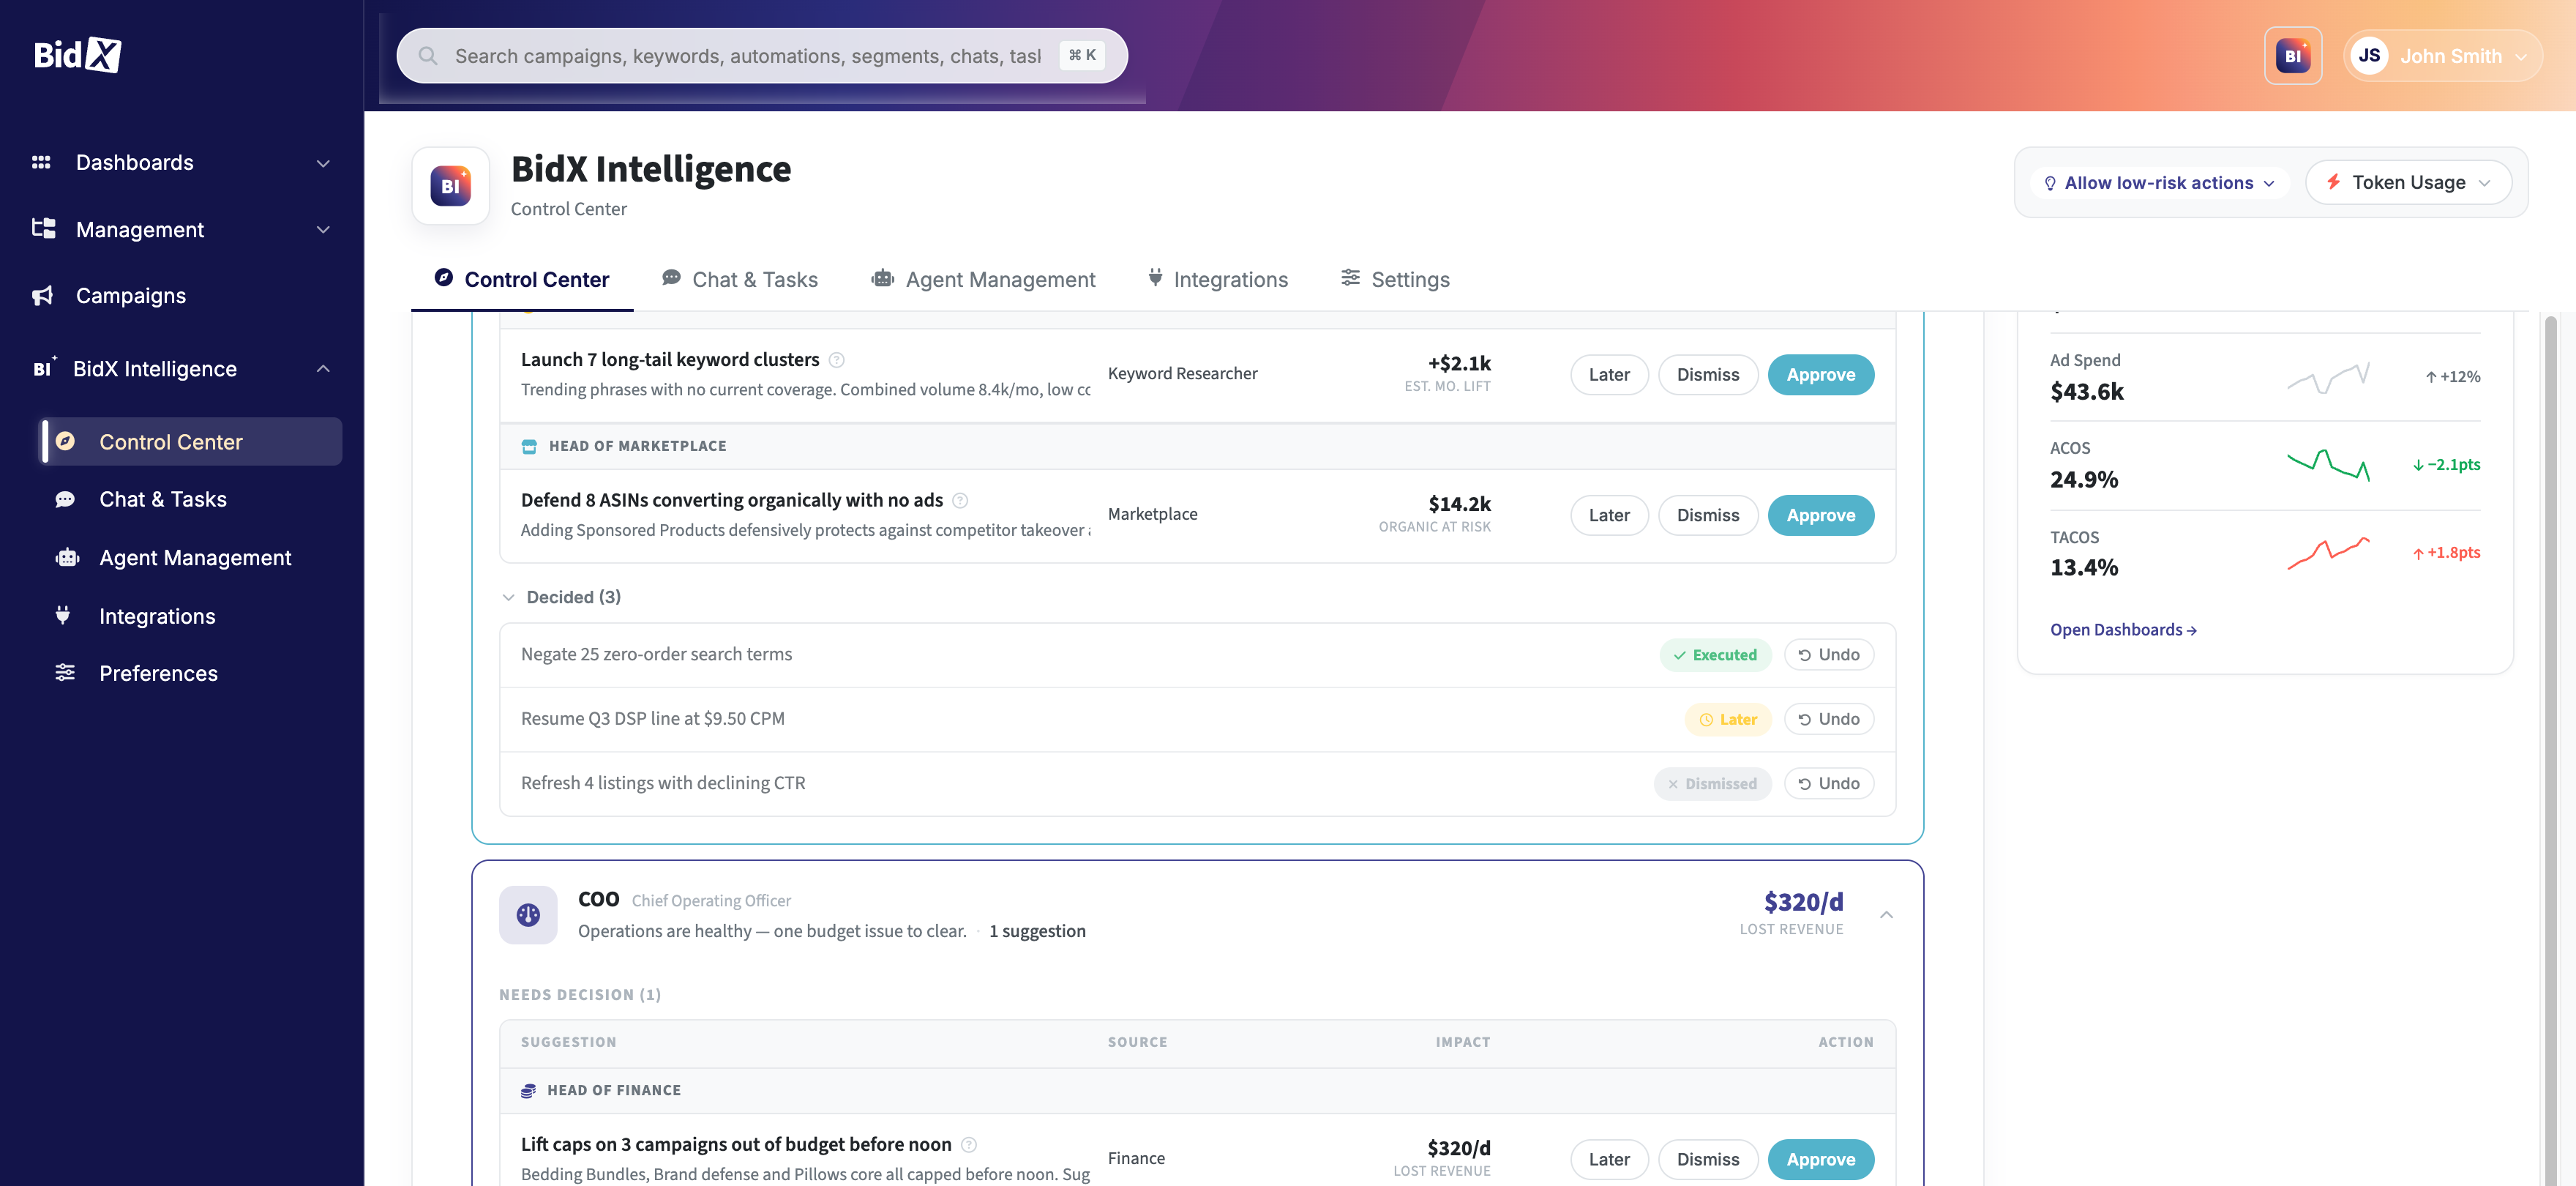
Task: Click the JS user avatar
Action: point(2369,56)
